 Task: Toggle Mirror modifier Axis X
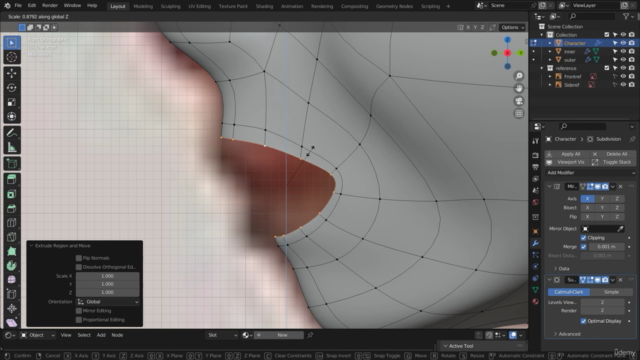[587, 198]
